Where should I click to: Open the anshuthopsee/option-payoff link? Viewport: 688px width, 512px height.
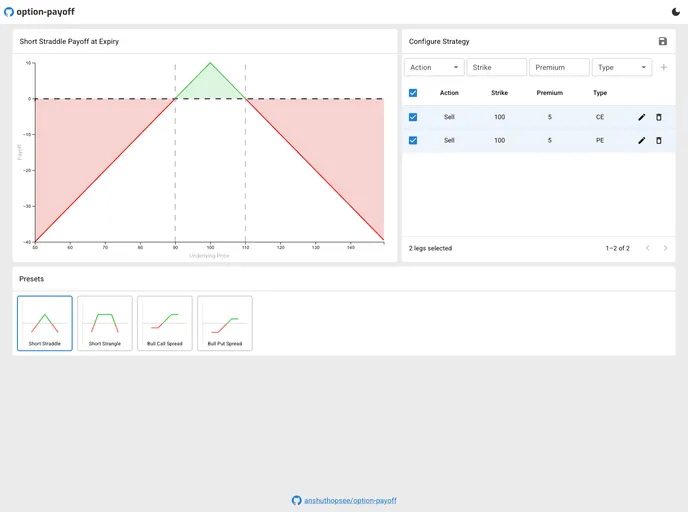(x=350, y=501)
